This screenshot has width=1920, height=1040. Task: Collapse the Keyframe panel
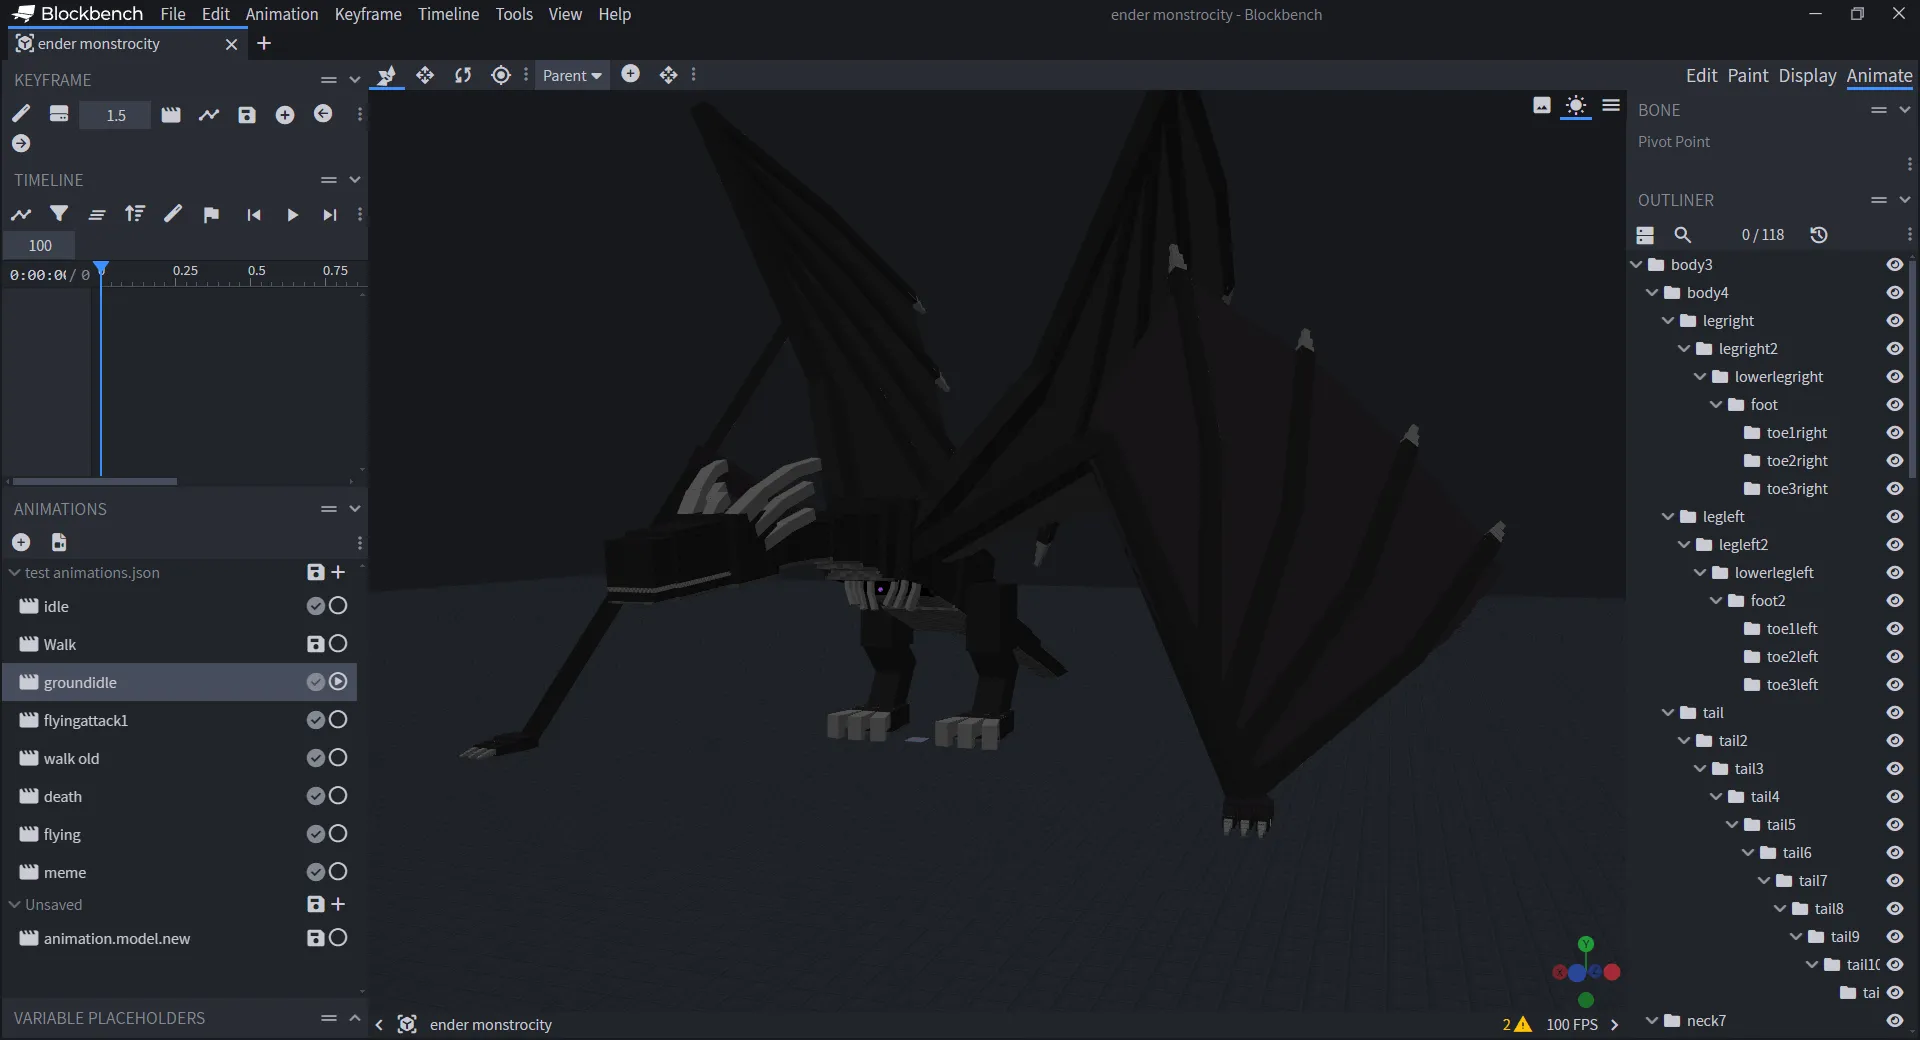click(x=354, y=80)
